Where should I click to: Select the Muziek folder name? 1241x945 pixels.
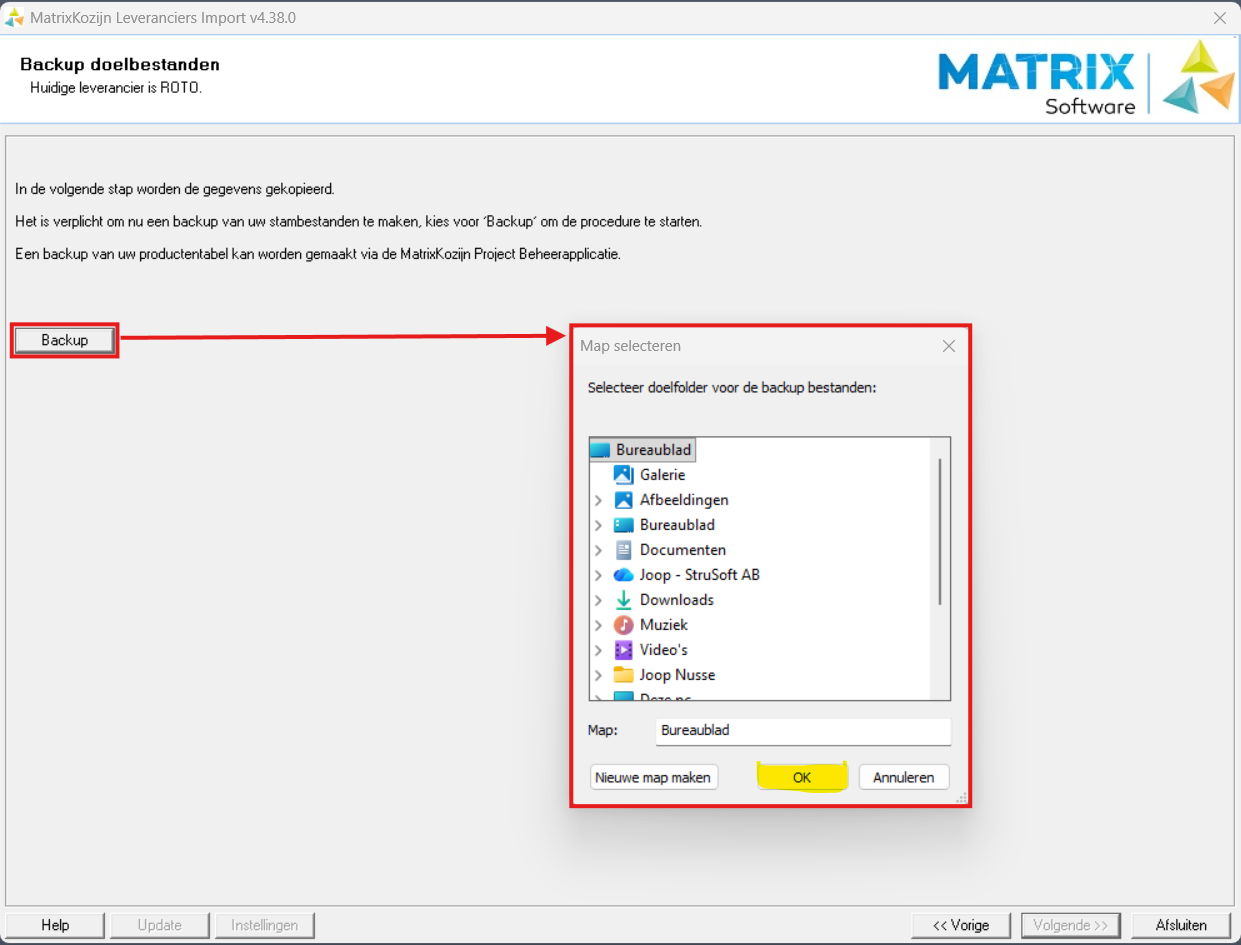pyautogui.click(x=664, y=625)
